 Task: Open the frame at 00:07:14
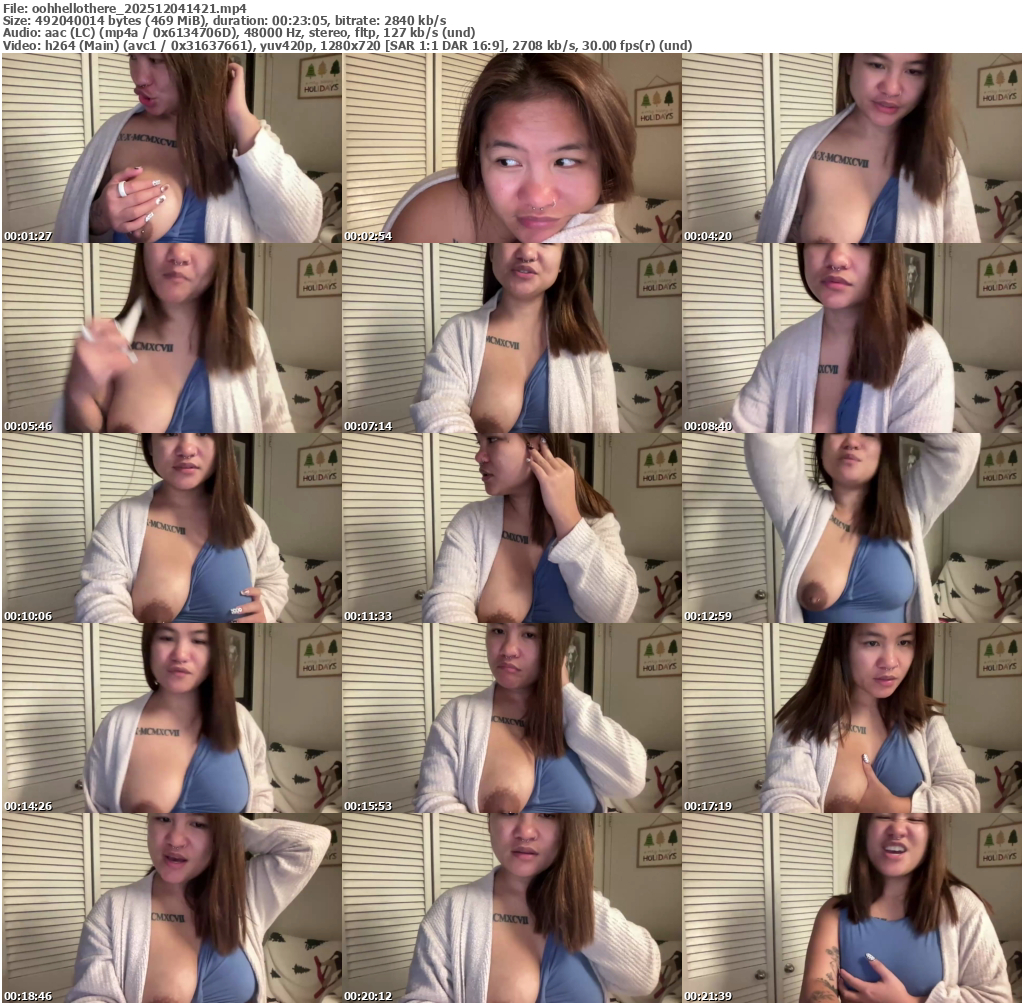511,338
